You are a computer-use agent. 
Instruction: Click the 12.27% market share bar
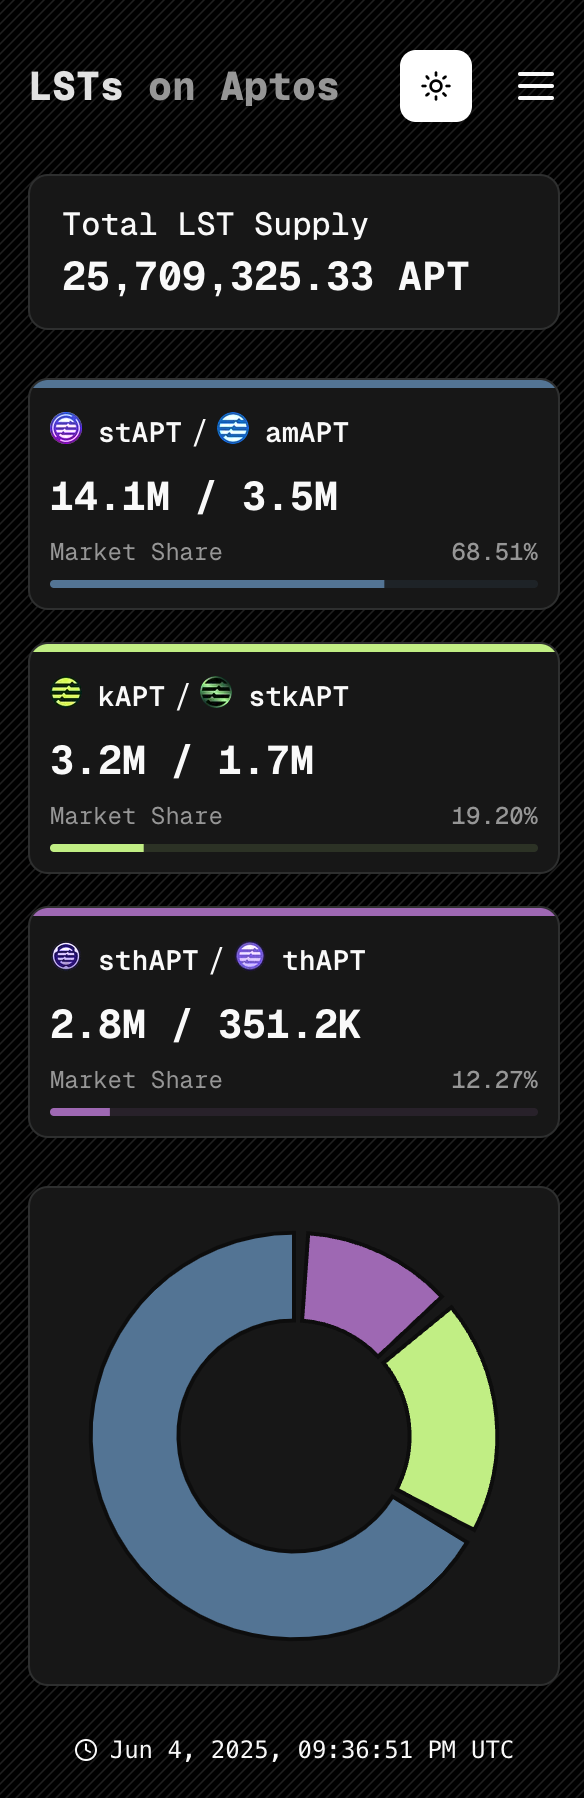[x=294, y=1112]
